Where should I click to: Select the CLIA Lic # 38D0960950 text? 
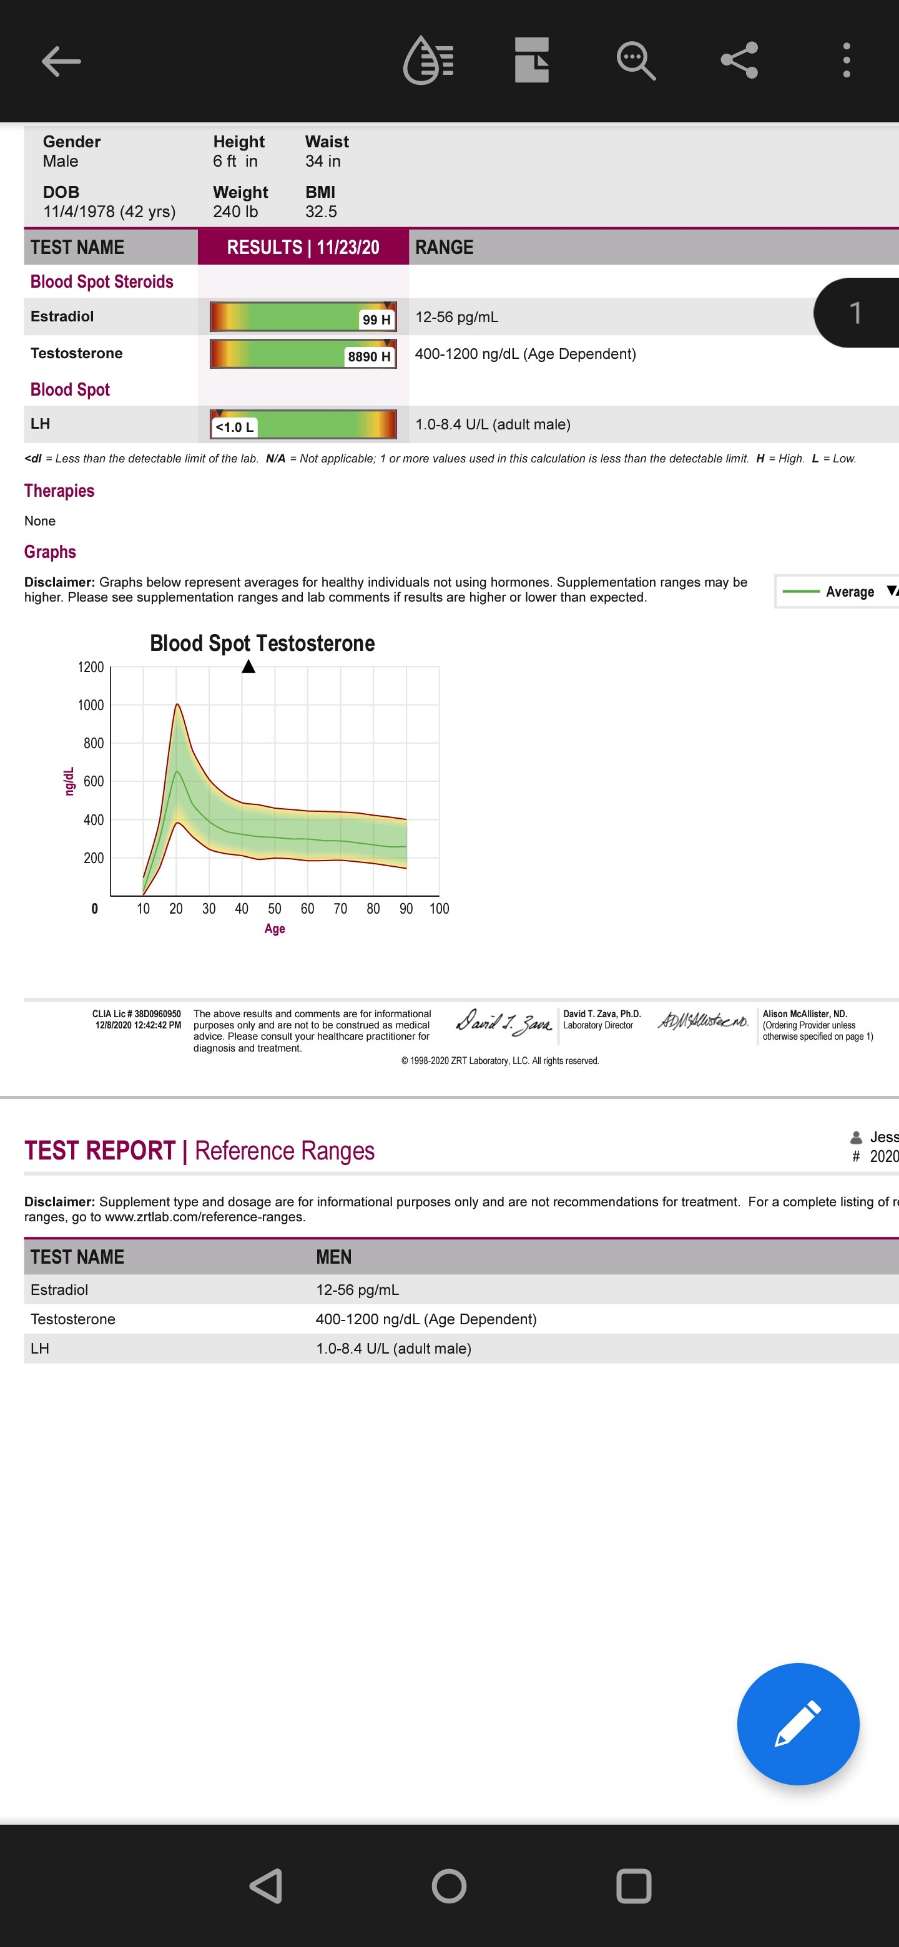click(137, 1014)
